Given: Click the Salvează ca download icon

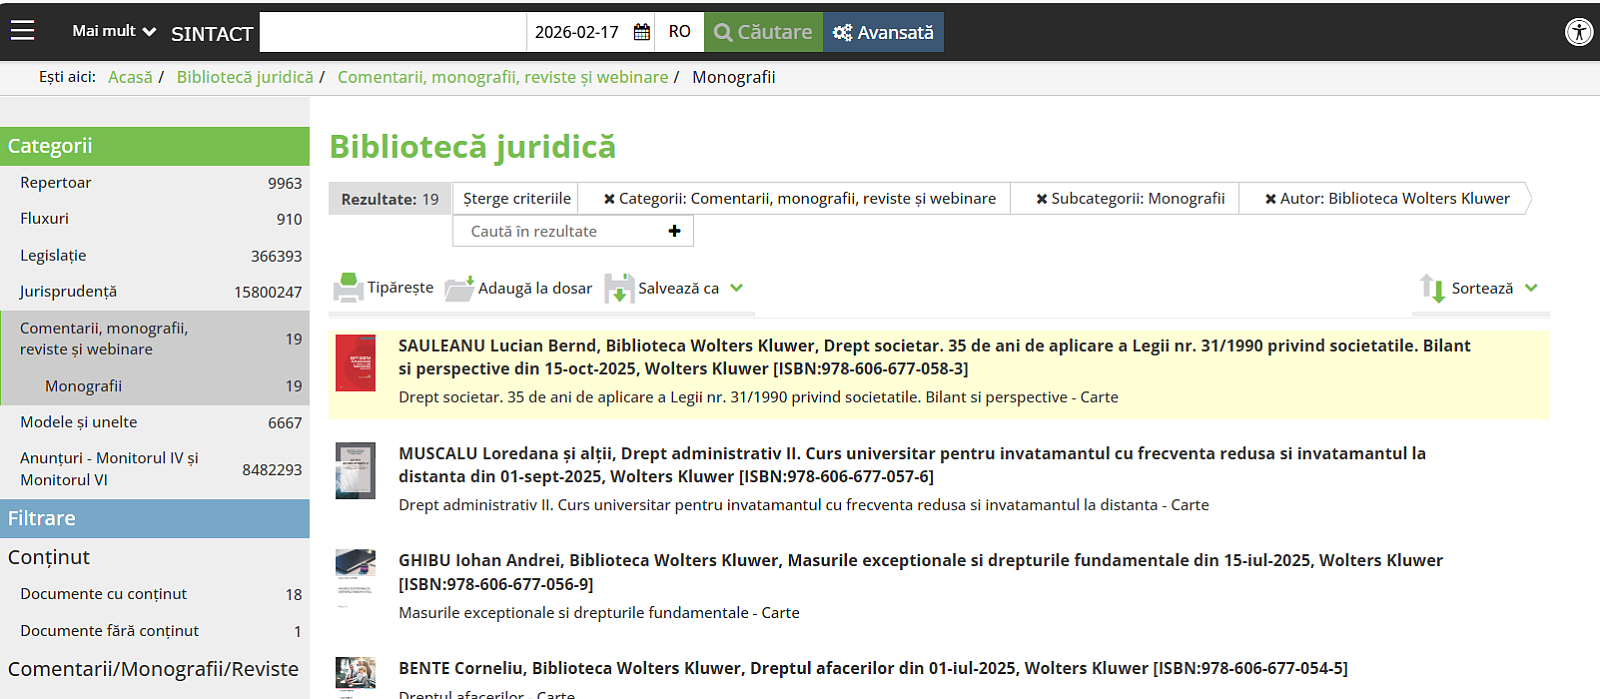Looking at the screenshot, I should [619, 288].
